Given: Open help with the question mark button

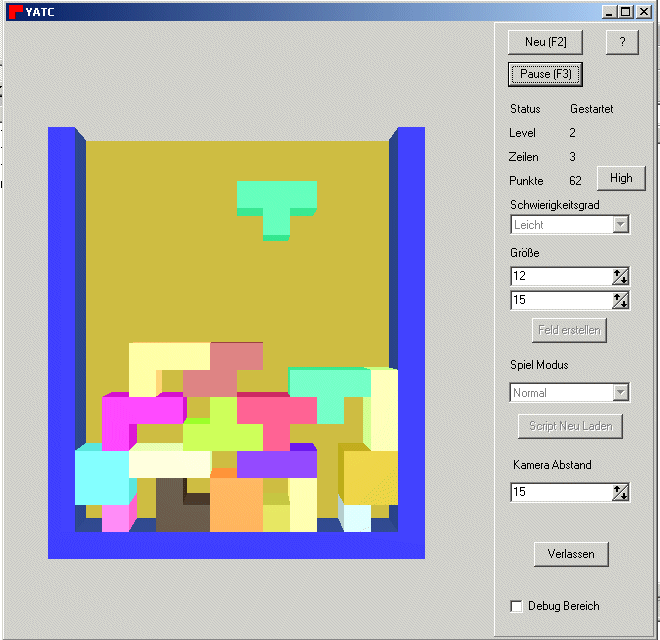Looking at the screenshot, I should coord(621,42).
